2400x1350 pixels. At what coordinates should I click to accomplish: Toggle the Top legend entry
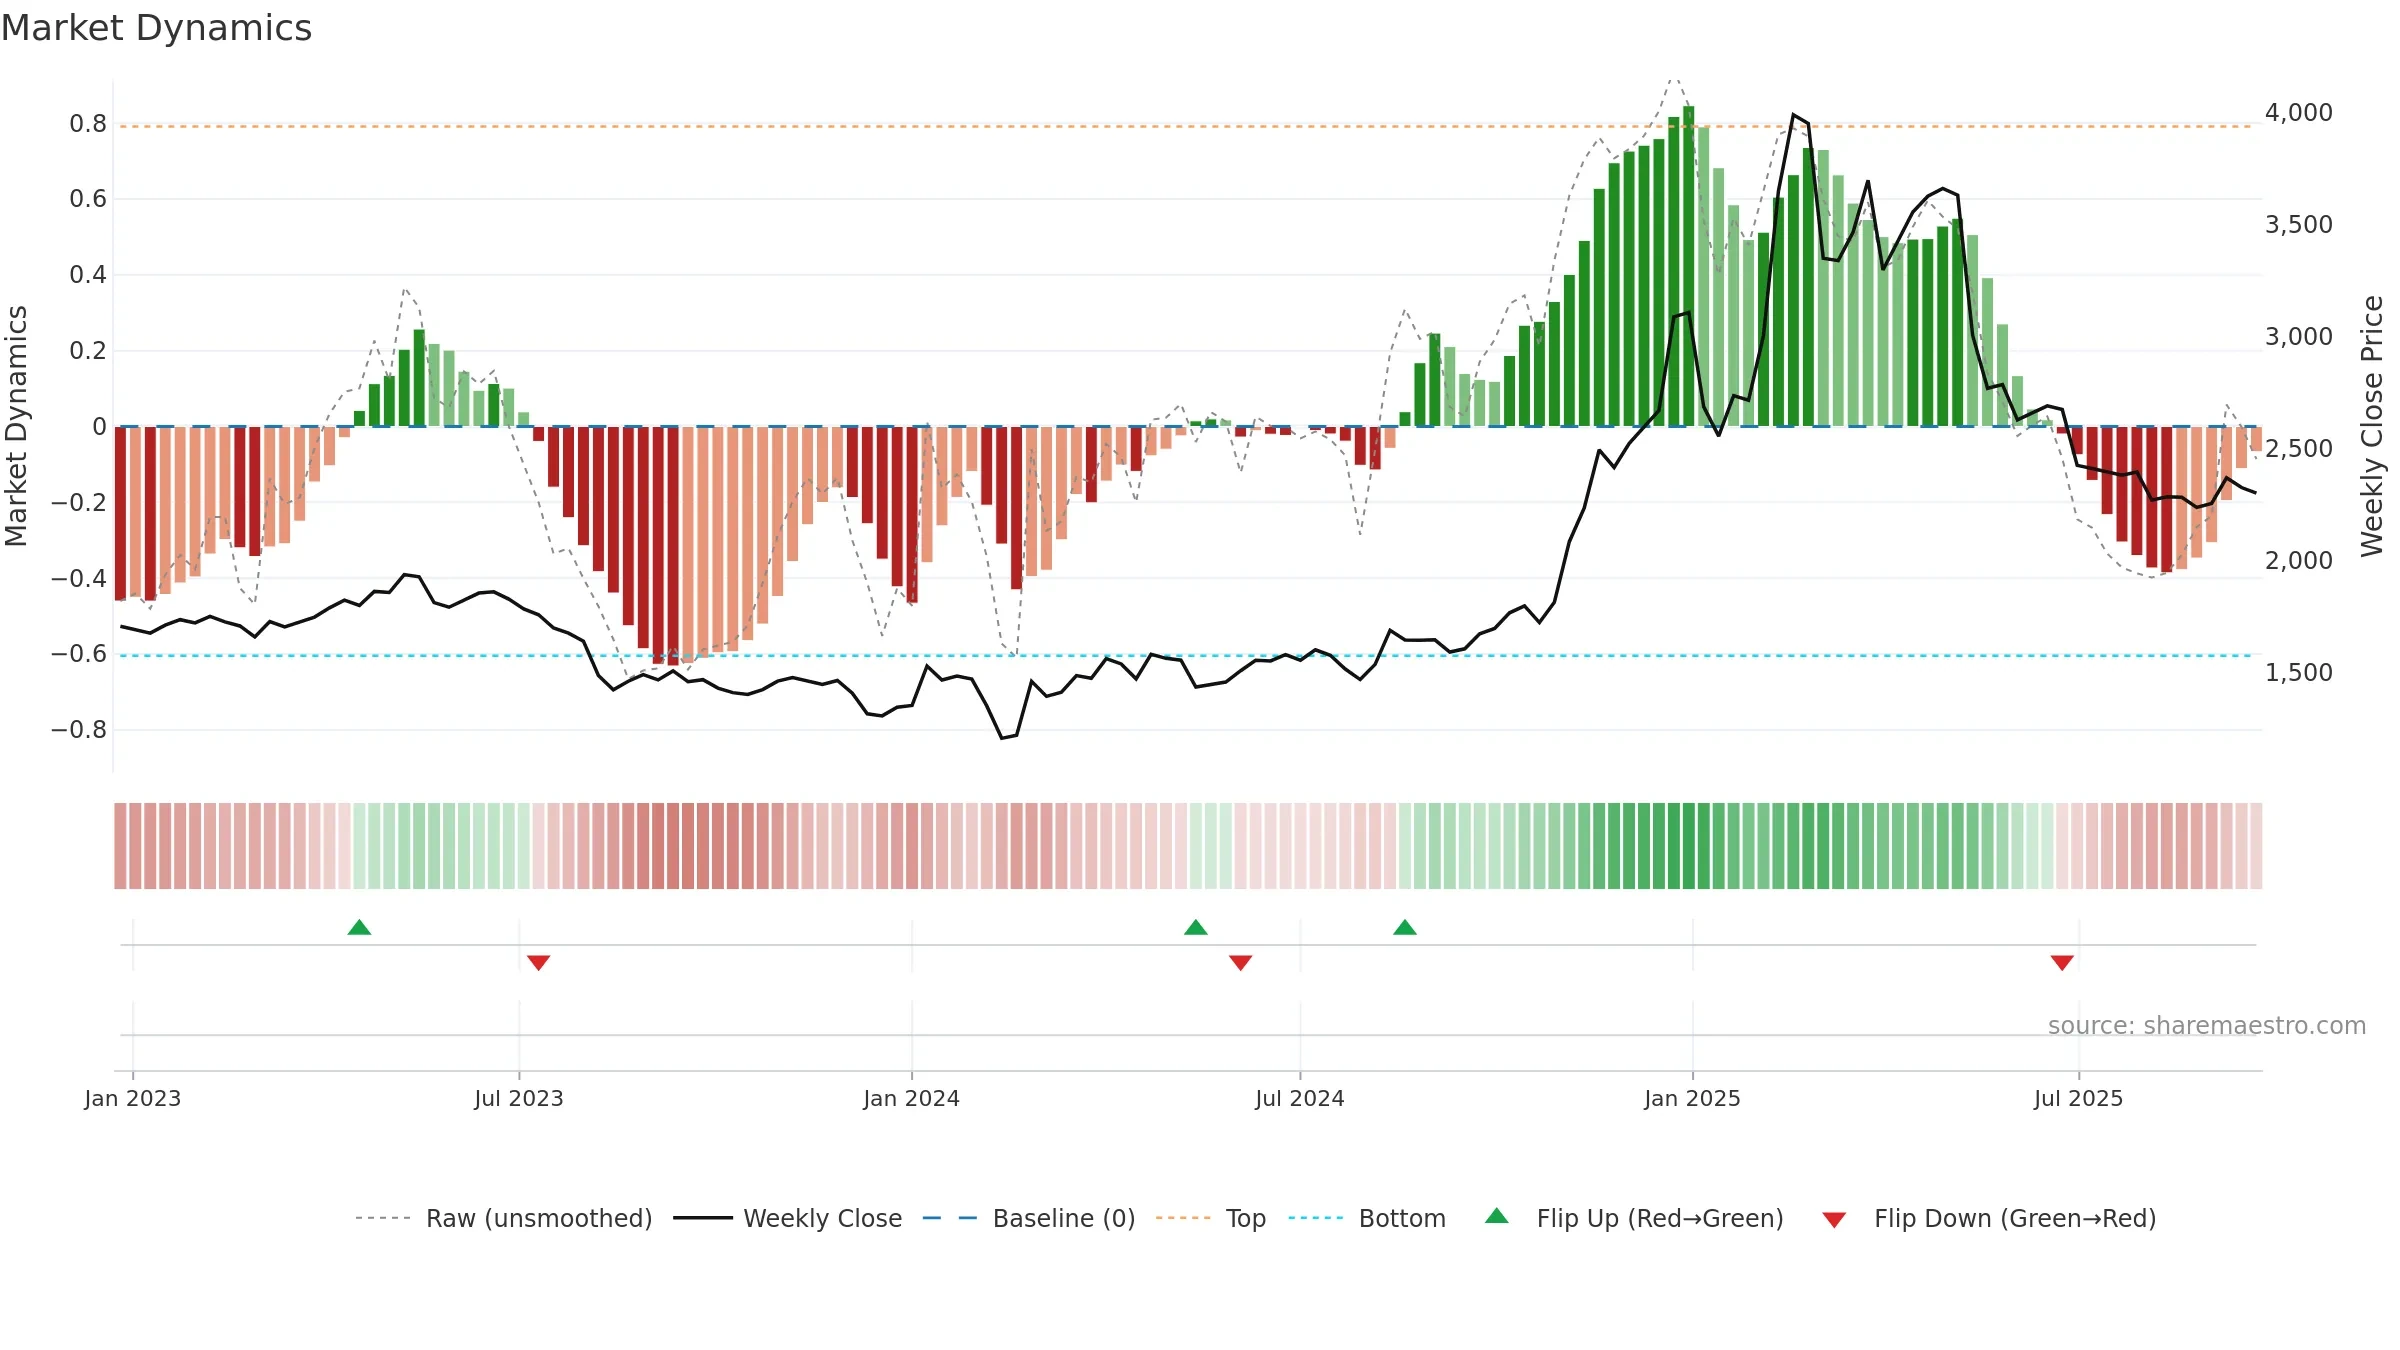[x=1211, y=1218]
